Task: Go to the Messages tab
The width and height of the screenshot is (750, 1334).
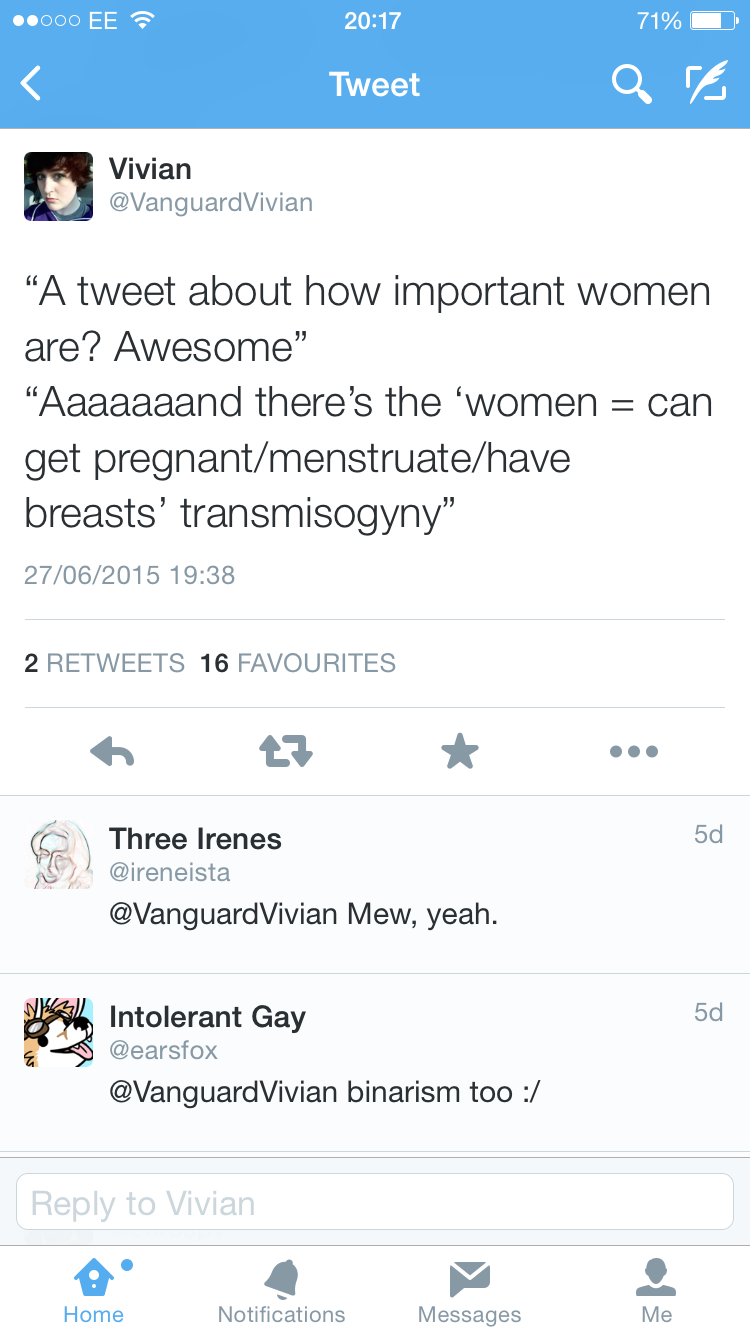Action: pos(469,1290)
